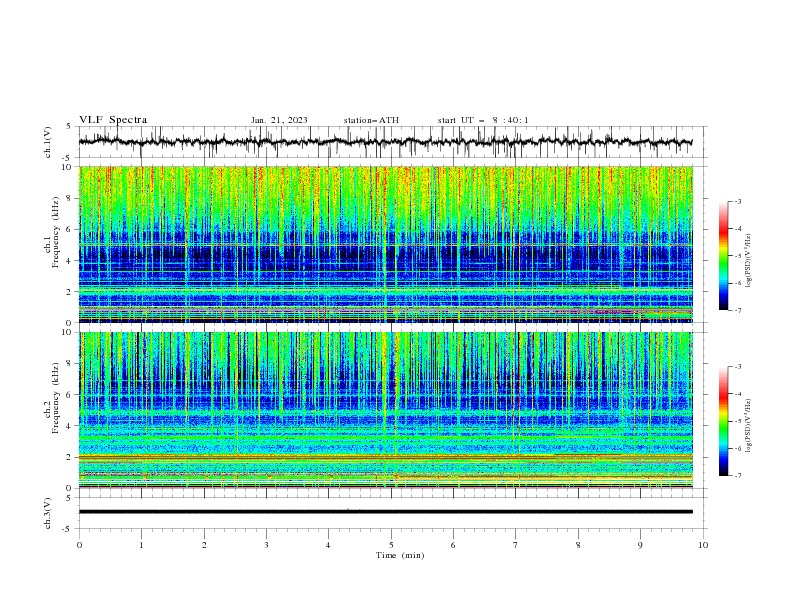Click the 'ch.1(V)' waveform axis label
Image resolution: width=792 pixels, height=612 pixels.
pyautogui.click(x=47, y=142)
